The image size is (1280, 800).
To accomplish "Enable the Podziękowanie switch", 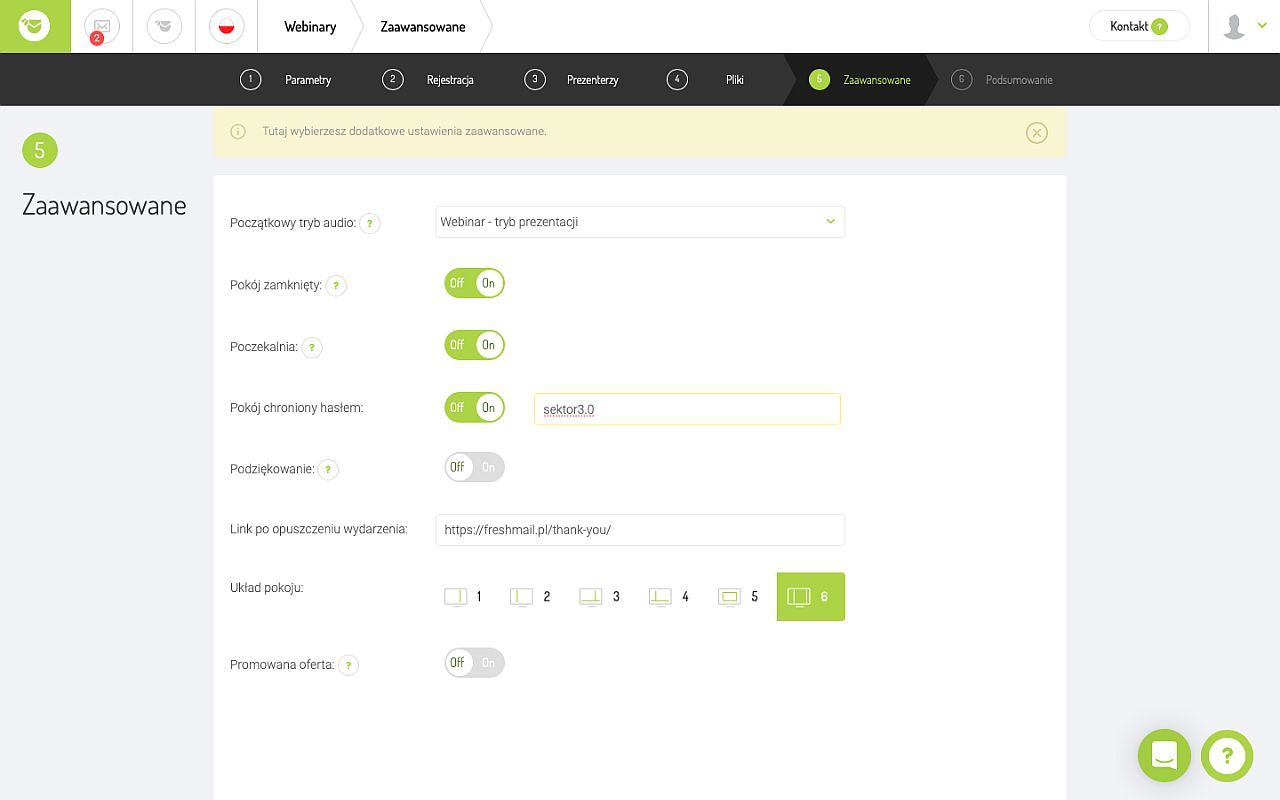I will click(x=474, y=467).
